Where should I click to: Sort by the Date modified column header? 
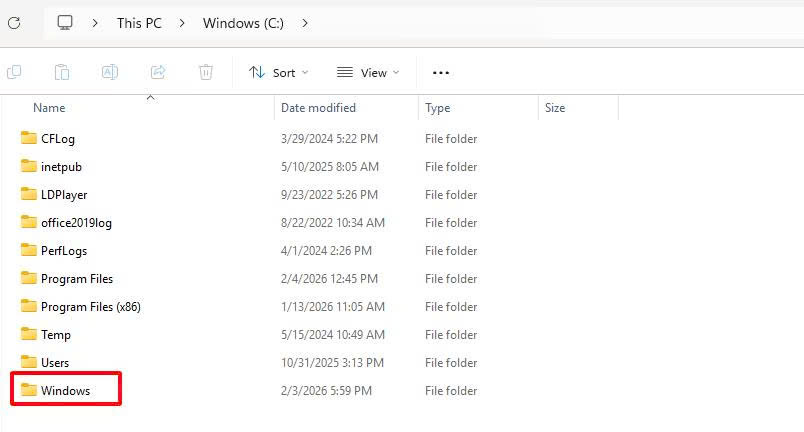pos(318,108)
